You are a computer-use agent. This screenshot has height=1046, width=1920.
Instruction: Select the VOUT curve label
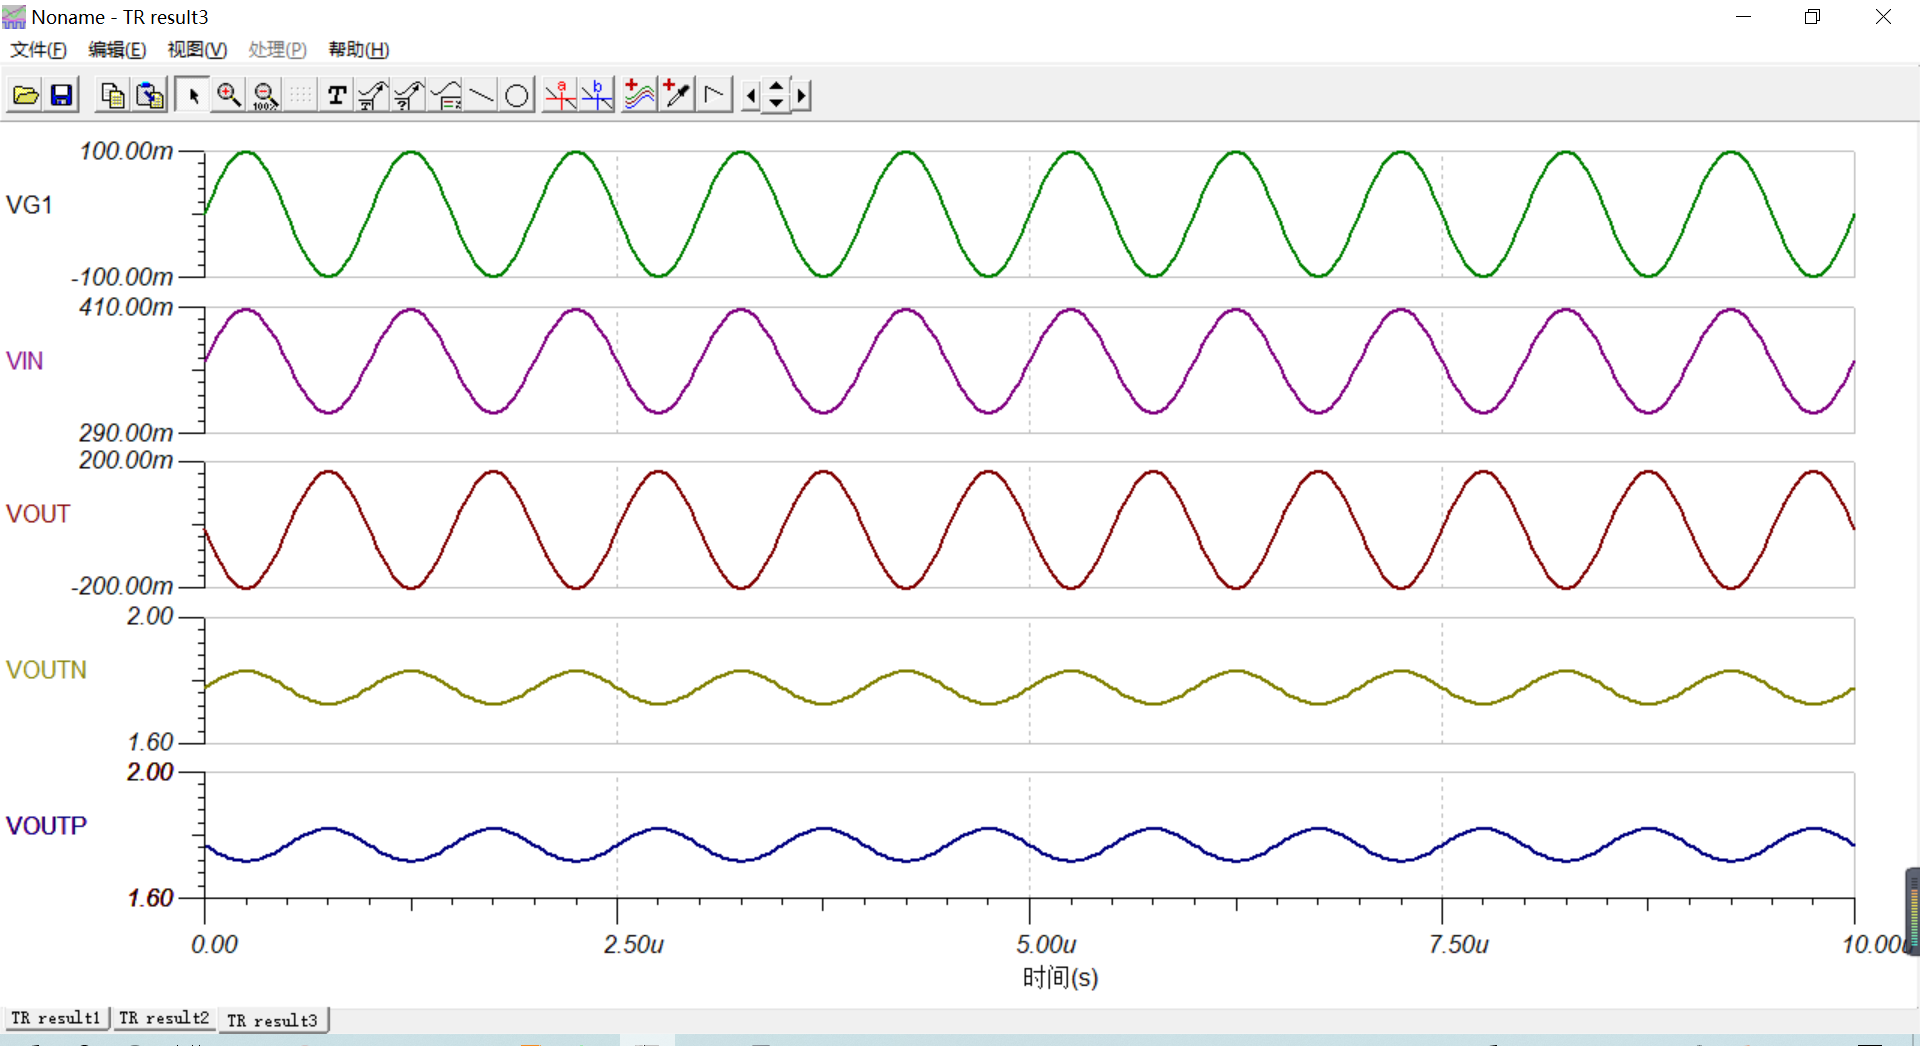tap(38, 514)
